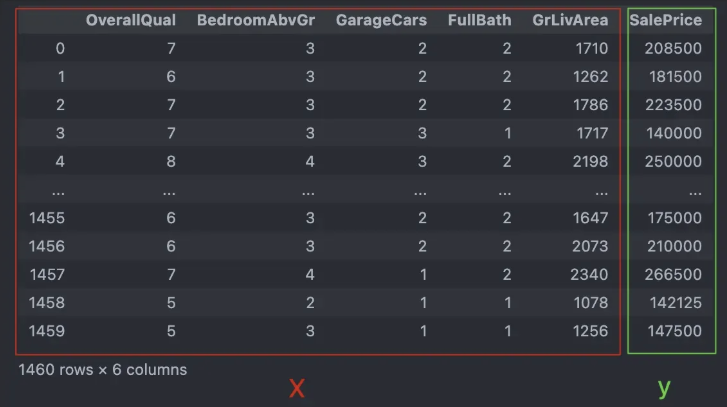This screenshot has height=407, width=727.
Task: Click the BedroomAbvGr column header
Action: (x=256, y=20)
